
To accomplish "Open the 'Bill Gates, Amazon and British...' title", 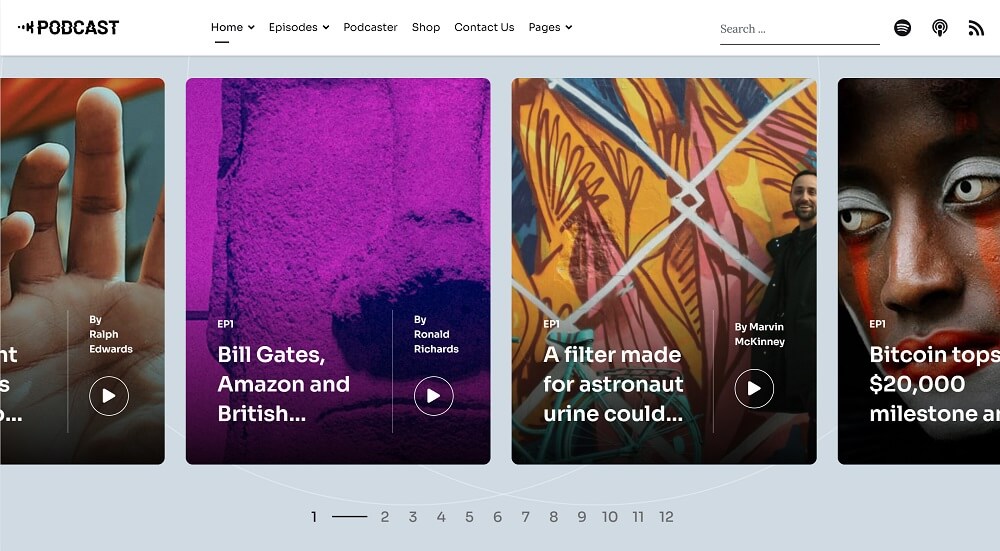I will [x=283, y=384].
